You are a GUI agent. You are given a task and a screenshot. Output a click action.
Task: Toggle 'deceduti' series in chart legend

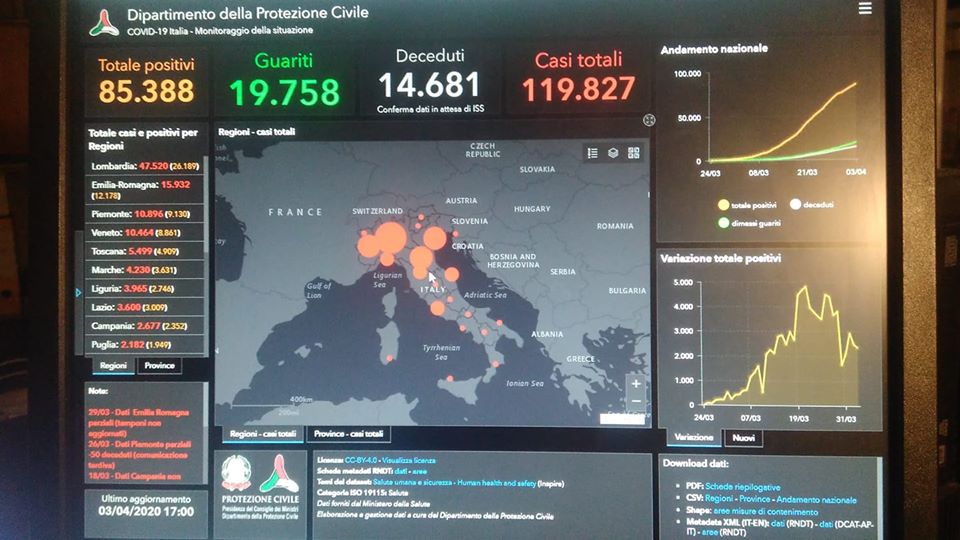[x=812, y=204]
